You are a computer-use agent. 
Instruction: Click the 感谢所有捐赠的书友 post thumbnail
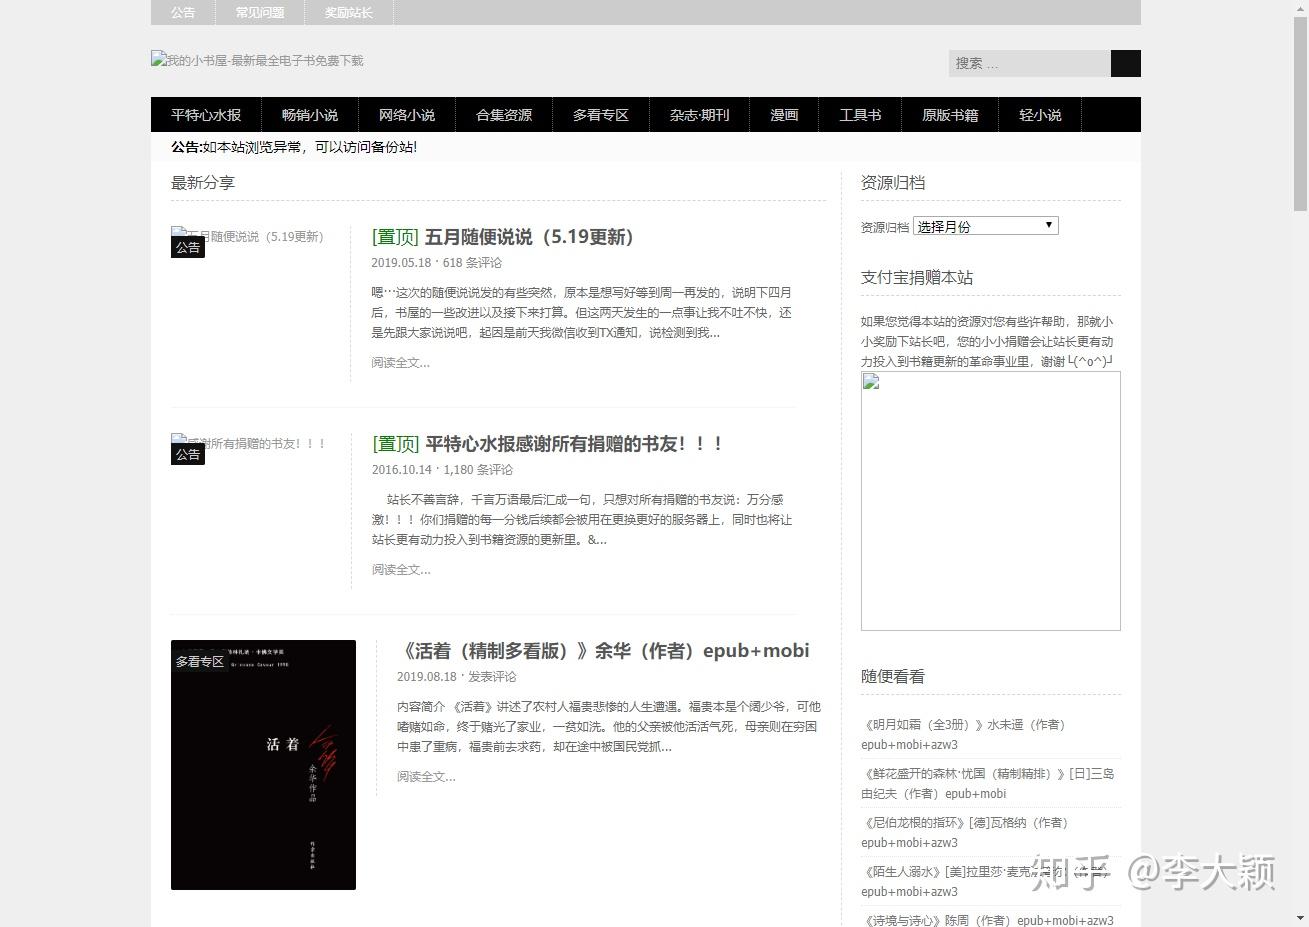tap(249, 444)
